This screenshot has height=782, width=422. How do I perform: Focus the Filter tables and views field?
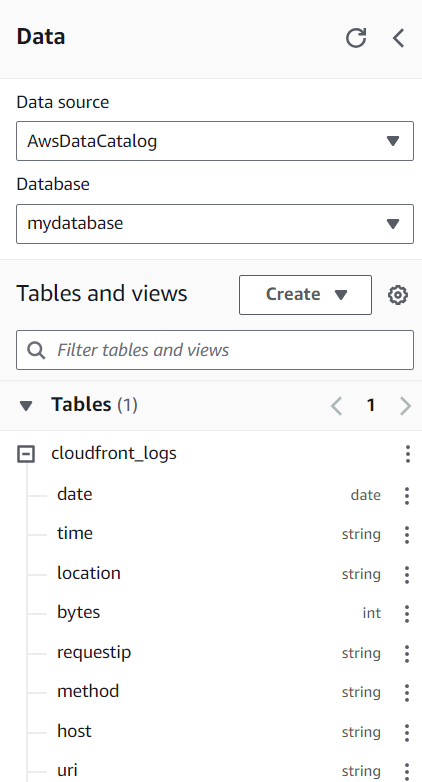[215, 350]
